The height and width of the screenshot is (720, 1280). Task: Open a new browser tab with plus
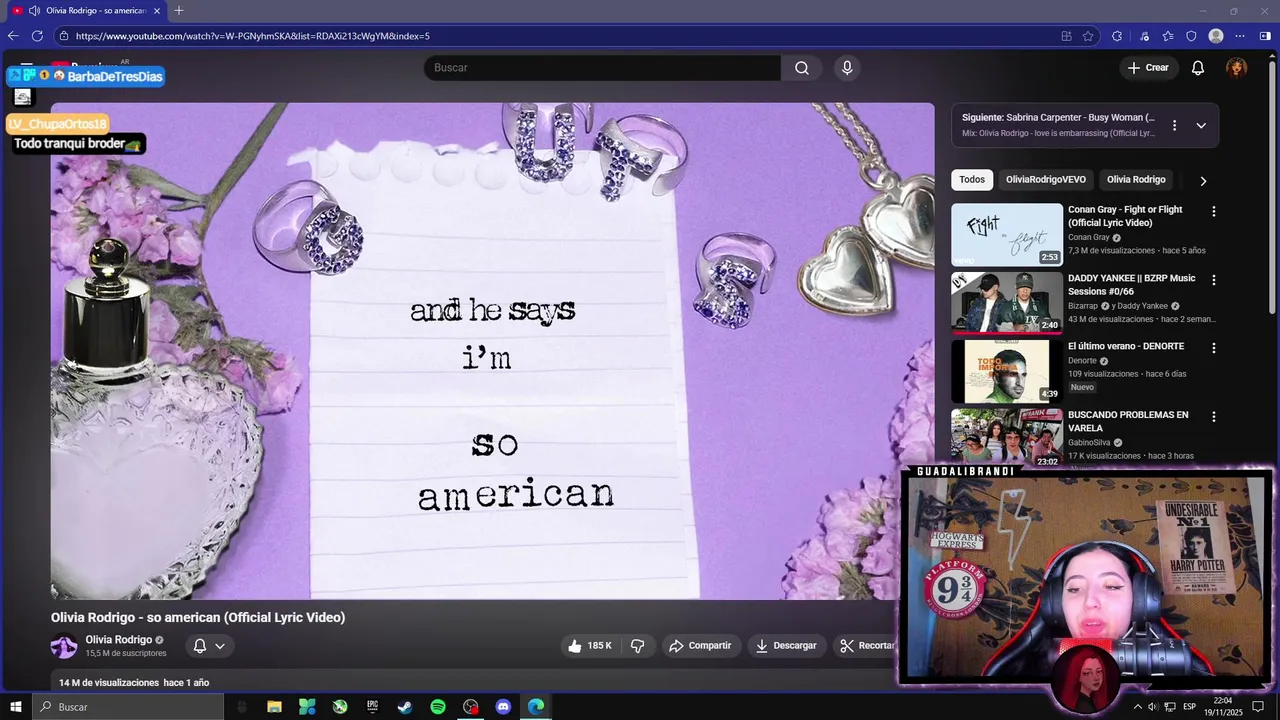click(x=179, y=11)
